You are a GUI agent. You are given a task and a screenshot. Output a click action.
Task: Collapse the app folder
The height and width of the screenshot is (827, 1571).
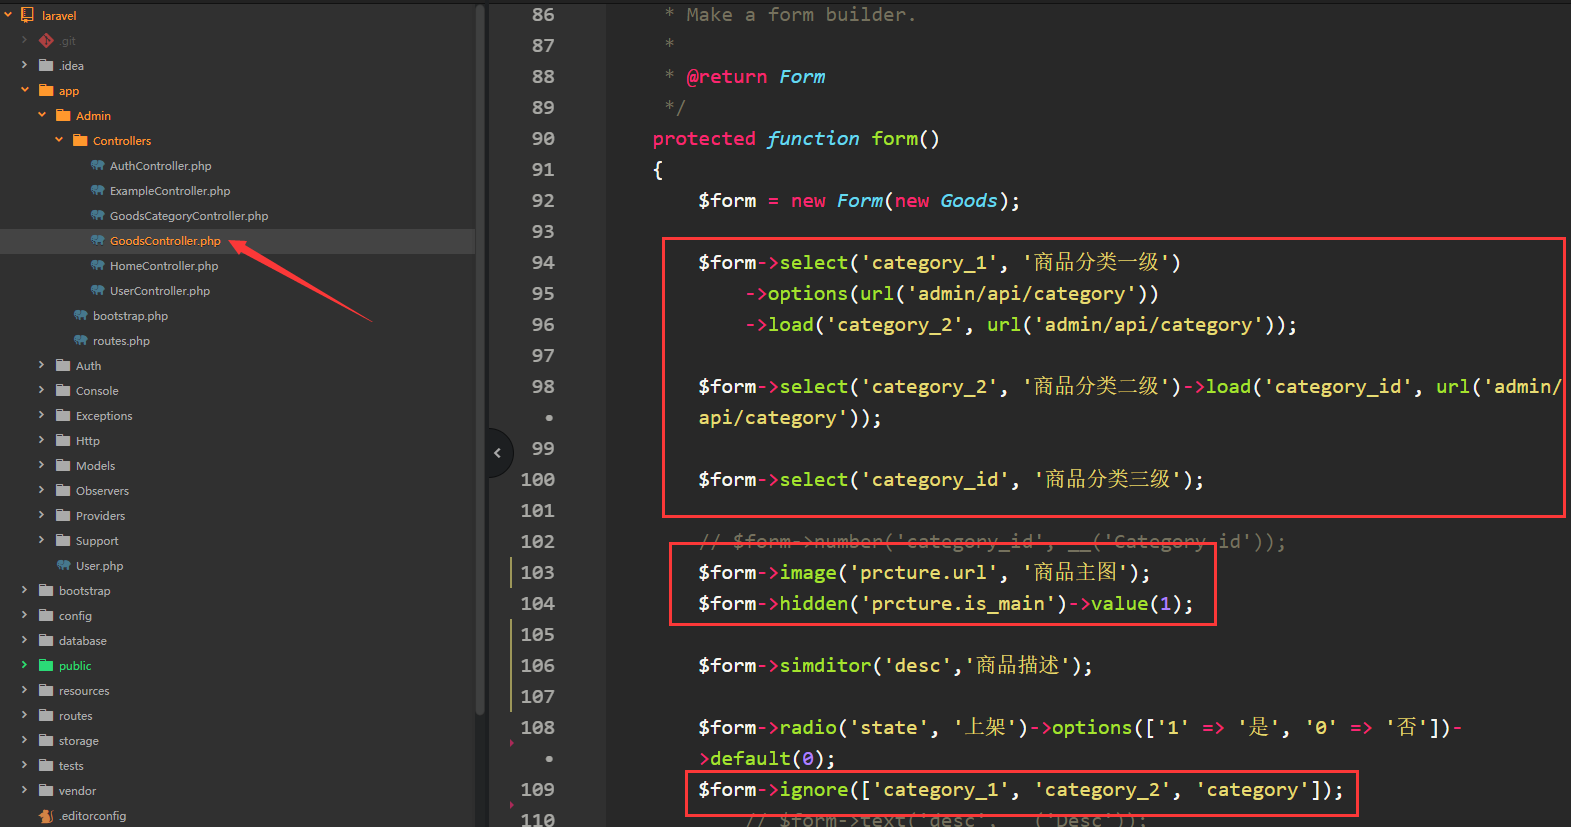25,90
